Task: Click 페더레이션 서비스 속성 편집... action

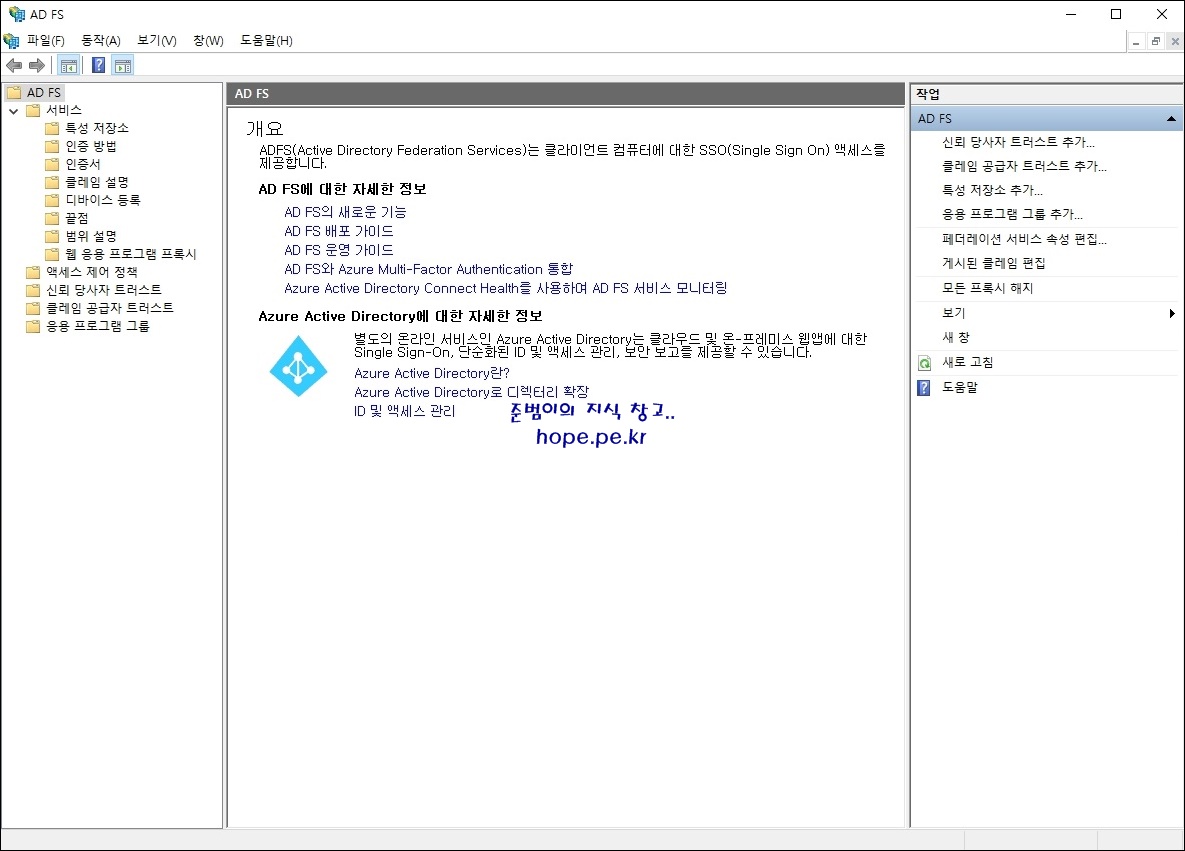Action: (x=1024, y=240)
